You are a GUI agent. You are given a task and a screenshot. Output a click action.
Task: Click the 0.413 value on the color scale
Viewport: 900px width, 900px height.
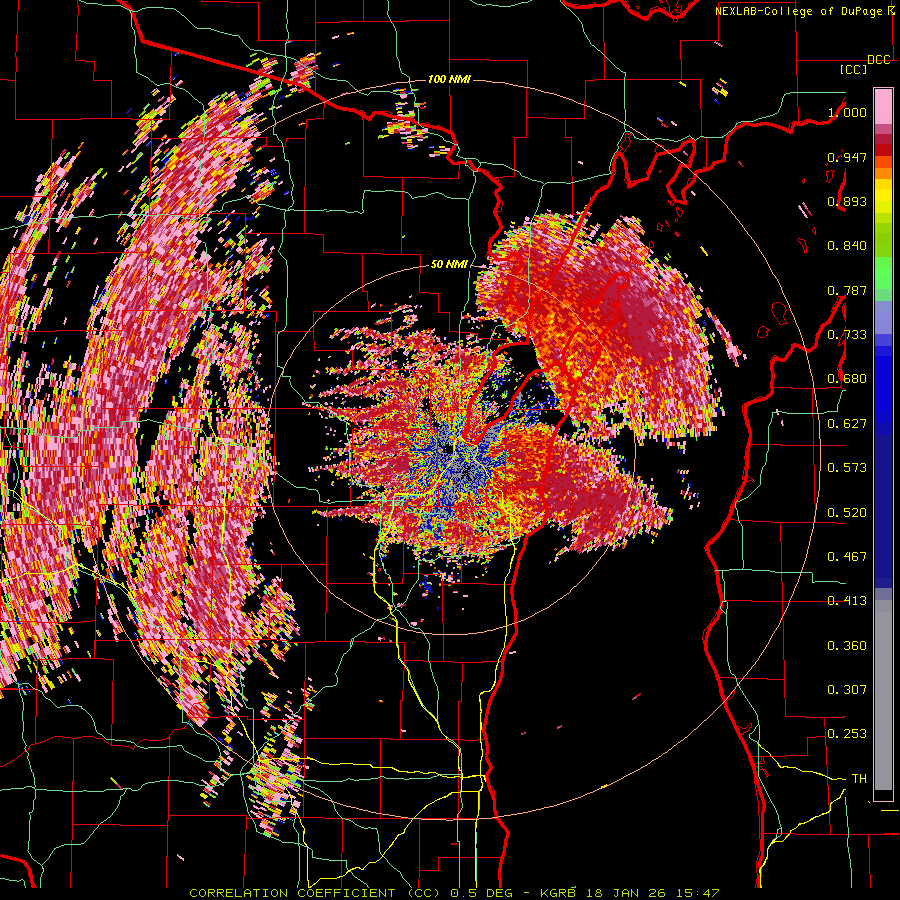pyautogui.click(x=847, y=601)
